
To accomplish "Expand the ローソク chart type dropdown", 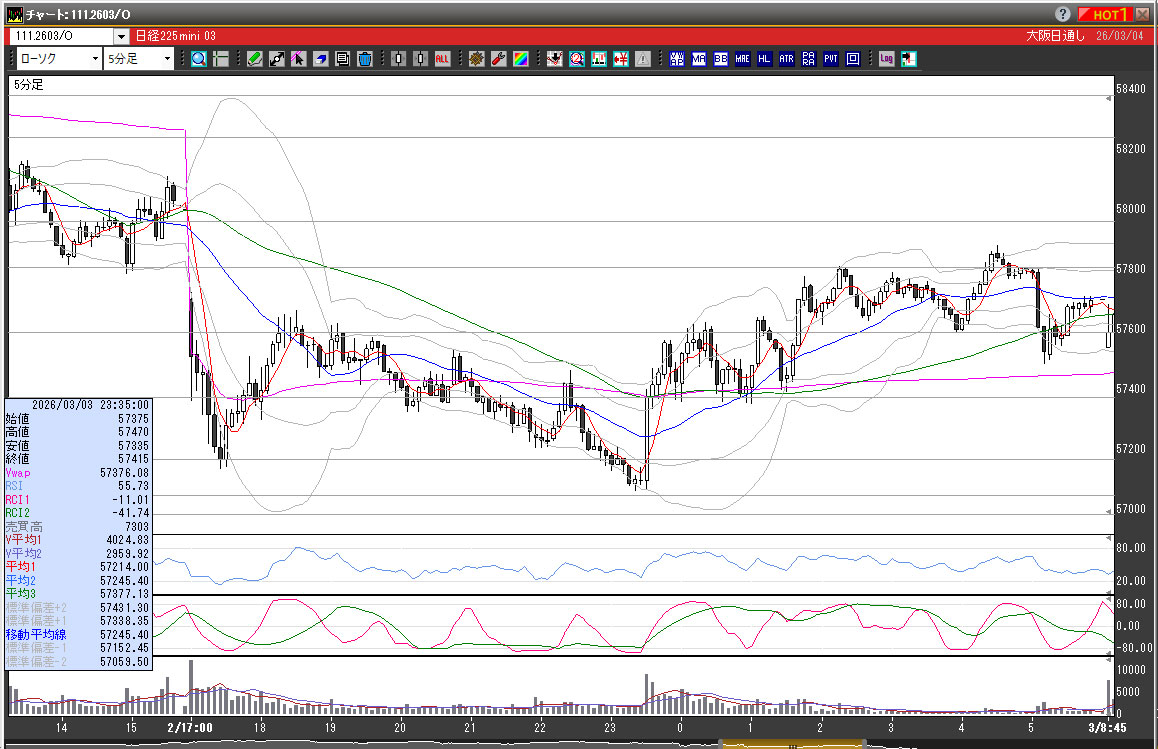I will [95, 59].
